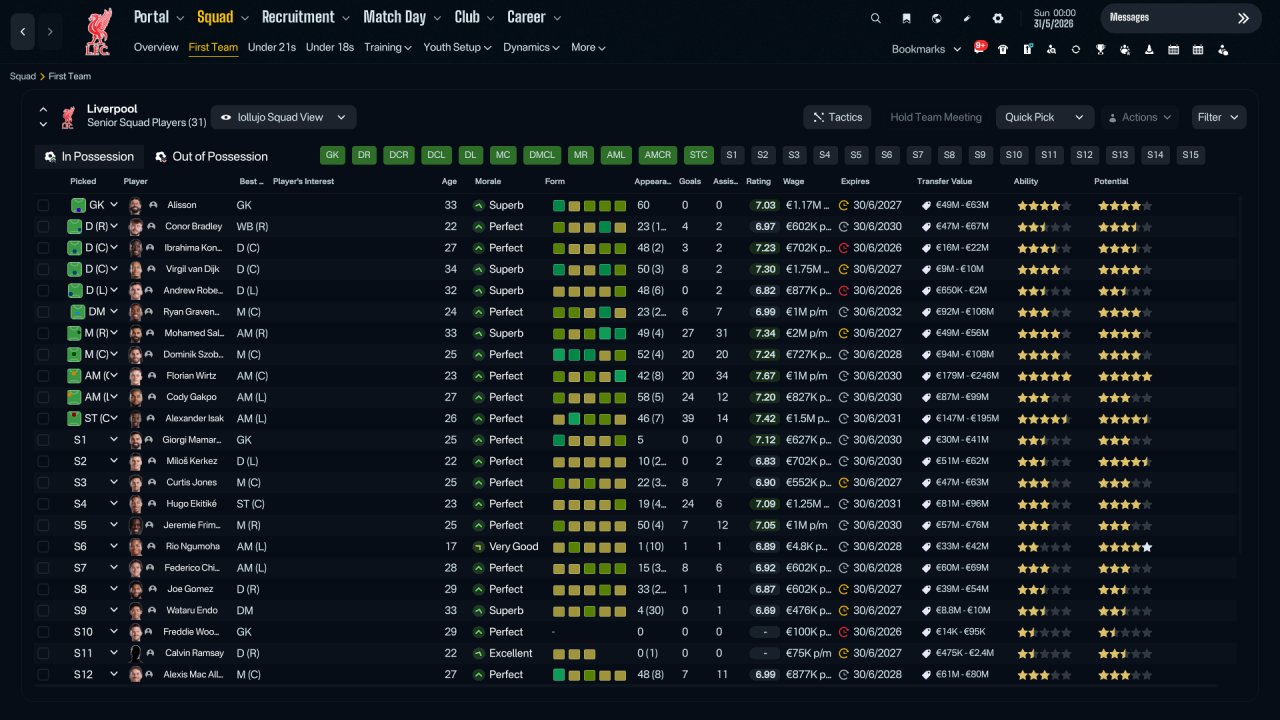1280x720 pixels.
Task: Click the small Liverpool crest beside Senior Squad Players
Action: pos(68,117)
